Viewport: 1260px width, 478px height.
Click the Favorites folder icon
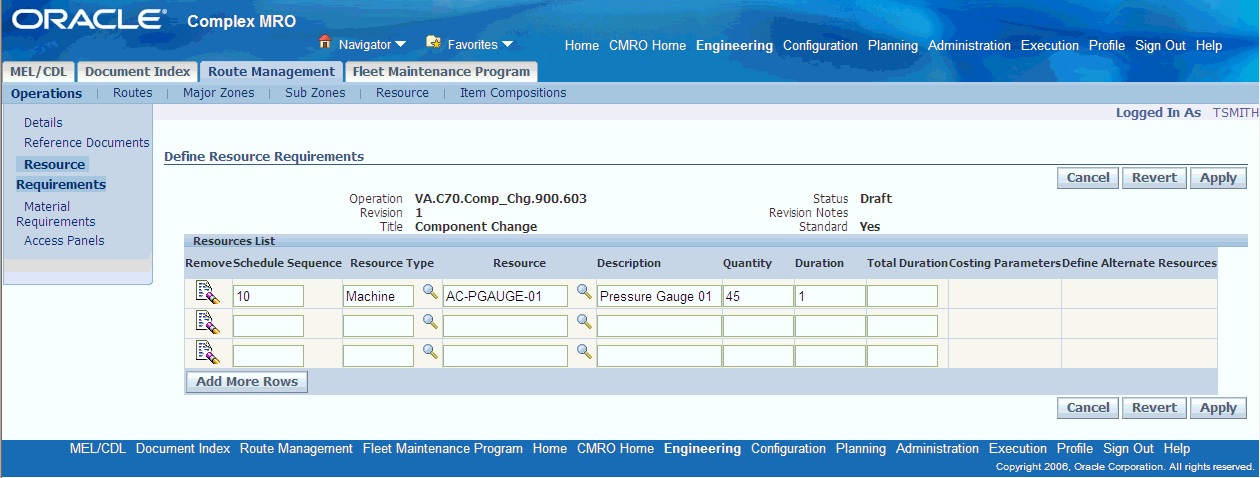coord(434,42)
